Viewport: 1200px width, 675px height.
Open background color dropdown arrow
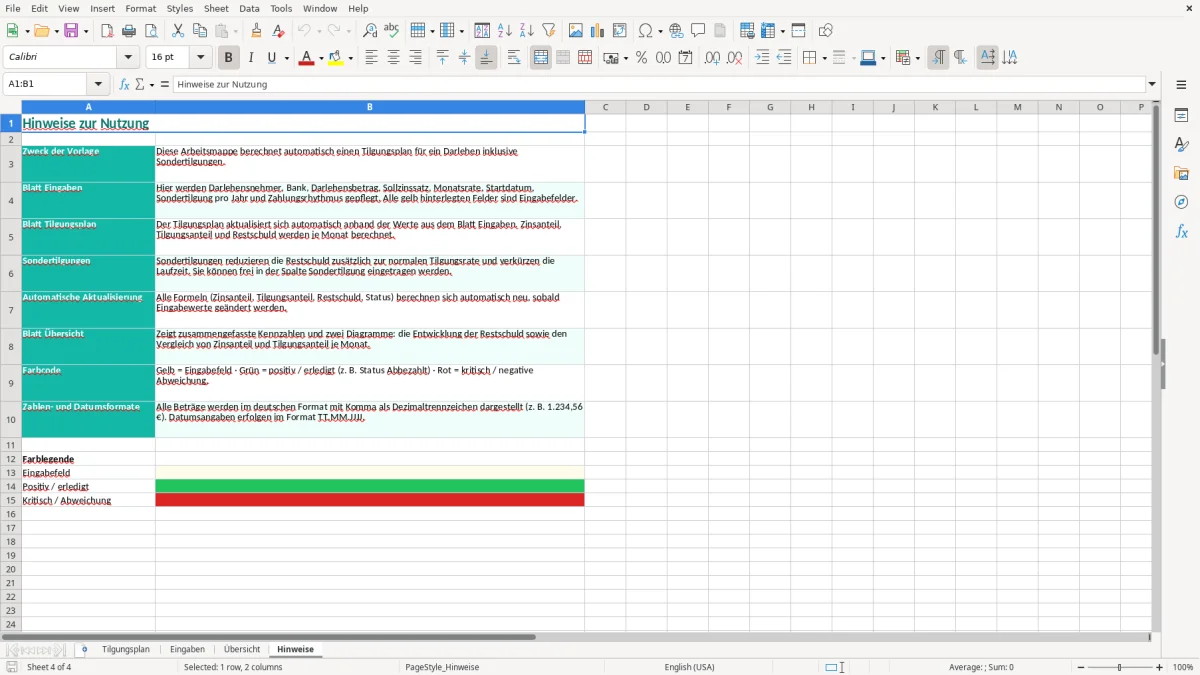click(350, 58)
